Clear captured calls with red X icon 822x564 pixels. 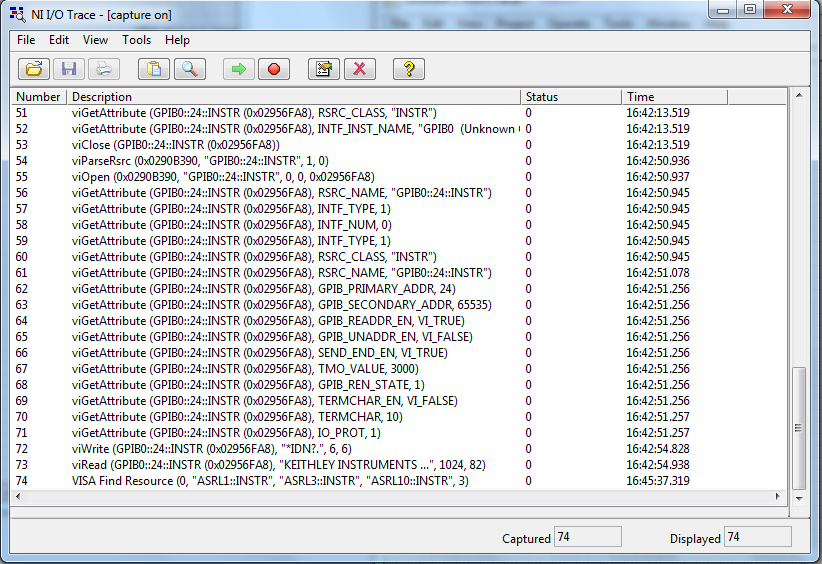pyautogui.click(x=360, y=69)
